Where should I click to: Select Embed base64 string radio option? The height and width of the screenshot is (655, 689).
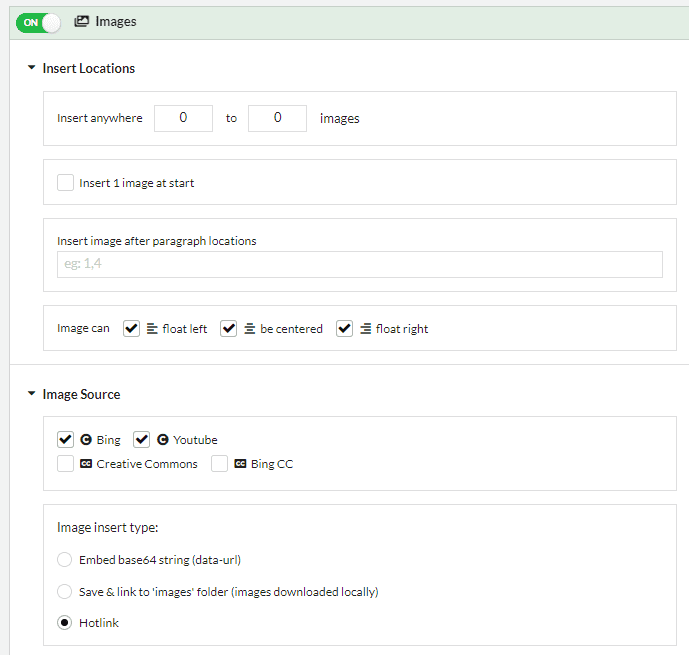coord(65,560)
